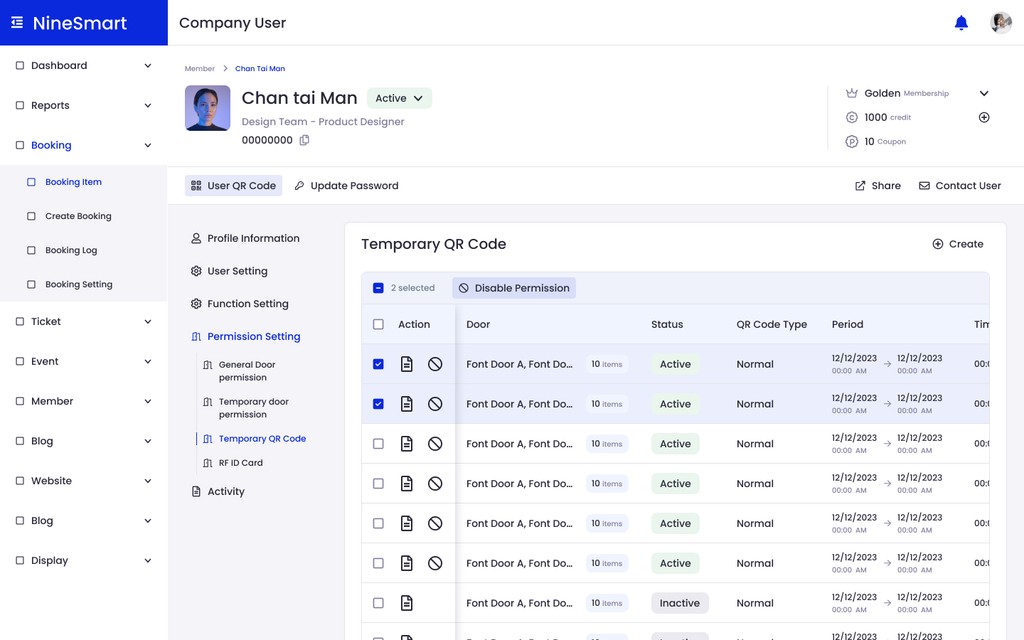Image resolution: width=1024 pixels, height=640 pixels.
Task: Open RF ID Card permission section
Action: pos(240,463)
